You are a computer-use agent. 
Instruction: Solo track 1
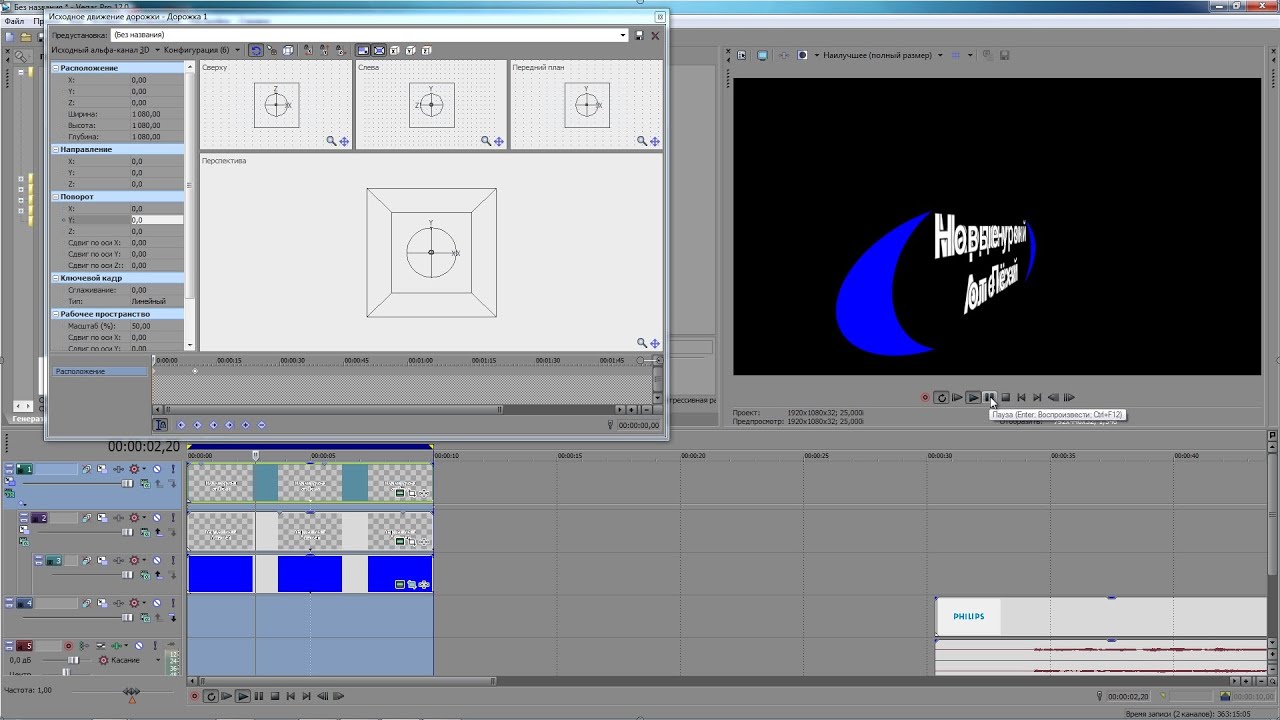point(173,469)
